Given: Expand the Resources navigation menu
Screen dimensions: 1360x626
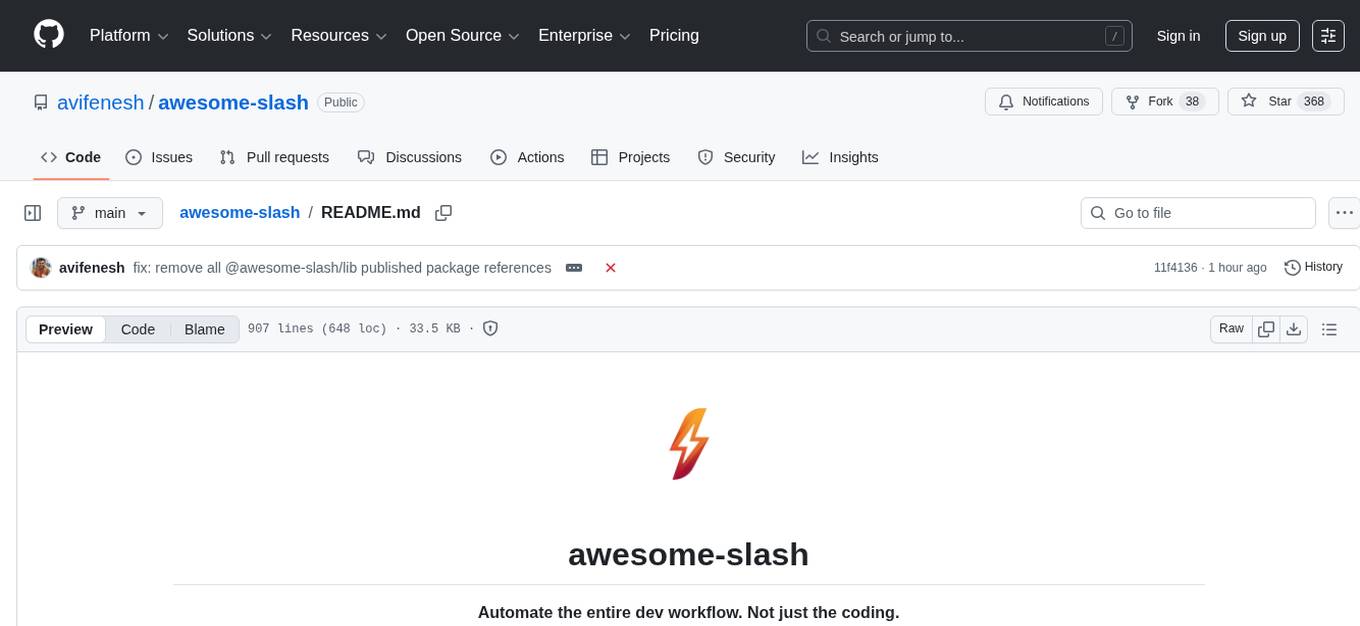Looking at the screenshot, I should 337,35.
